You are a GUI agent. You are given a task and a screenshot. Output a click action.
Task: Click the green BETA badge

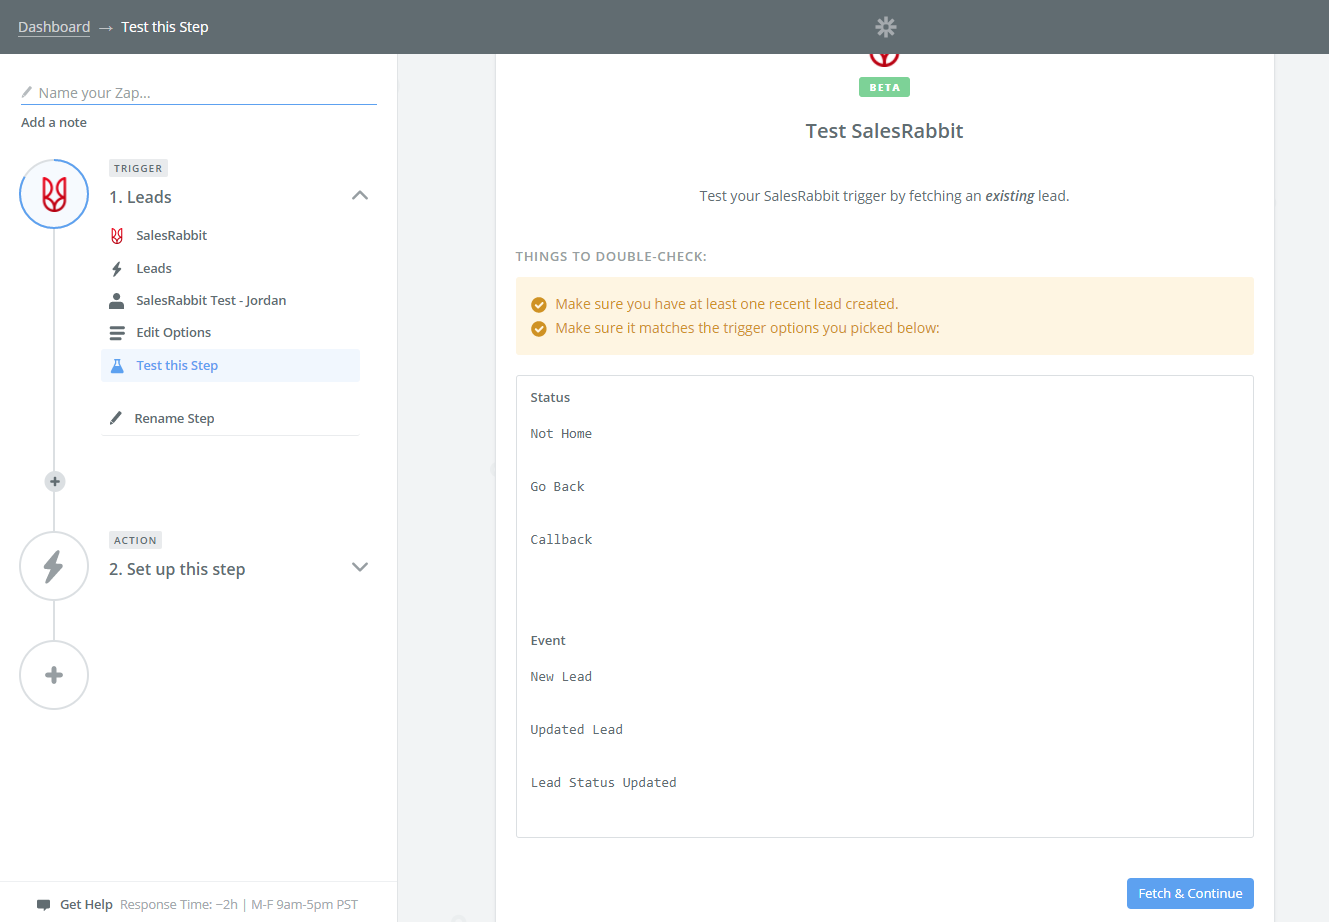(x=884, y=87)
